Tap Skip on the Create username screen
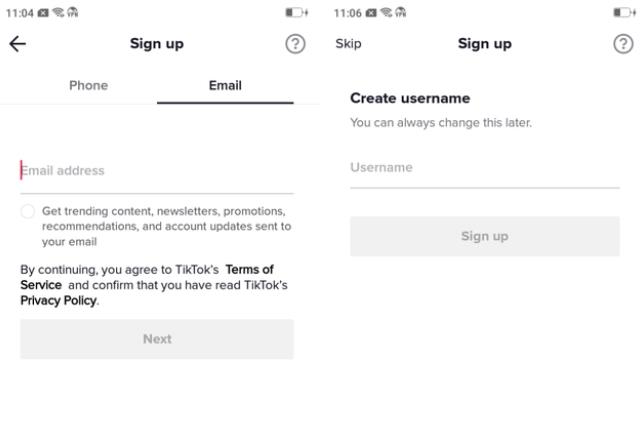 [348, 45]
